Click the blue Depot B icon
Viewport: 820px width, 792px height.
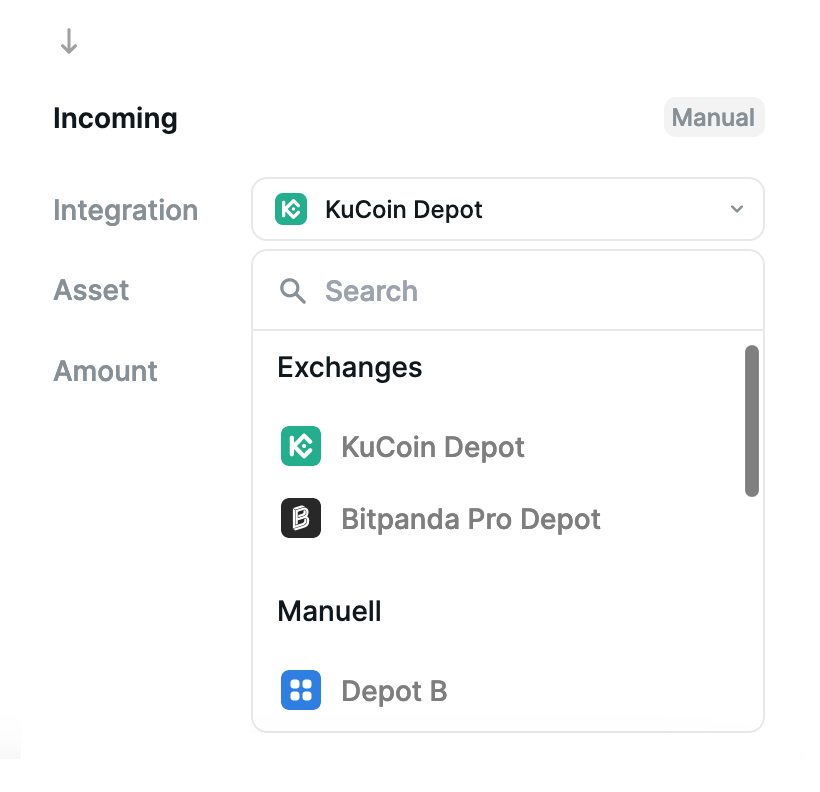pyautogui.click(x=301, y=690)
